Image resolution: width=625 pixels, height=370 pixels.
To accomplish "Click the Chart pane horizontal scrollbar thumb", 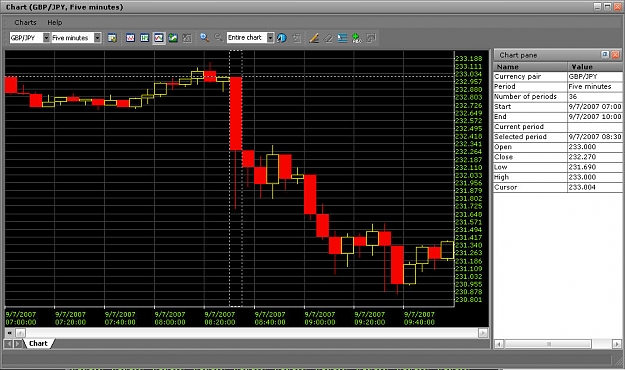I will point(548,344).
